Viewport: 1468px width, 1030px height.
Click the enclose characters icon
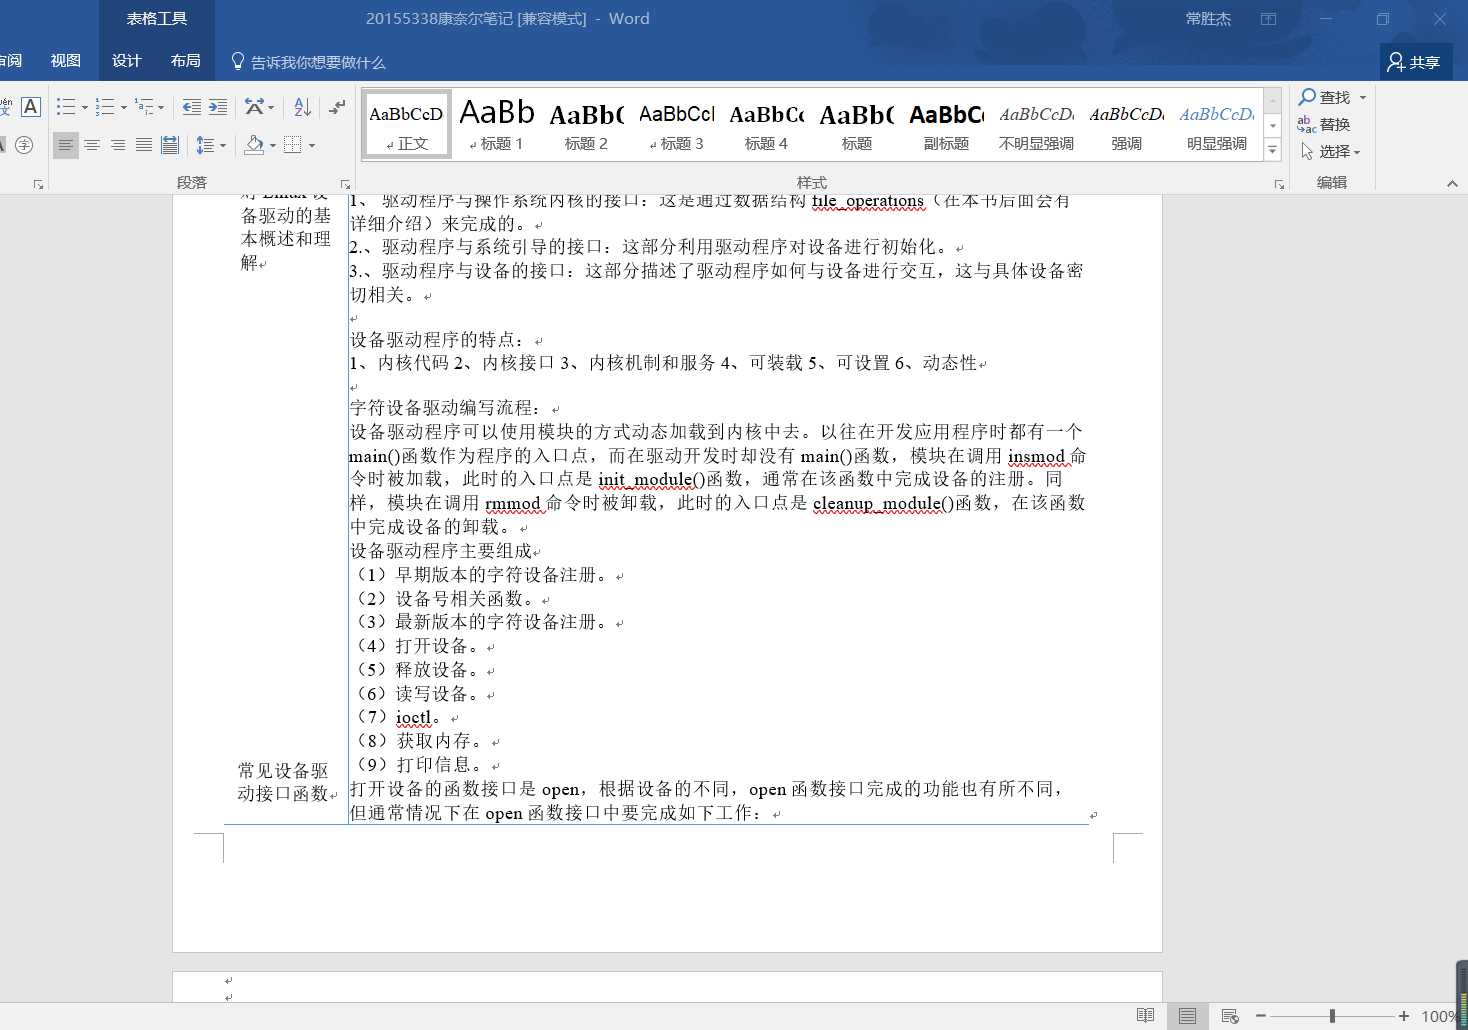pyautogui.click(x=25, y=145)
